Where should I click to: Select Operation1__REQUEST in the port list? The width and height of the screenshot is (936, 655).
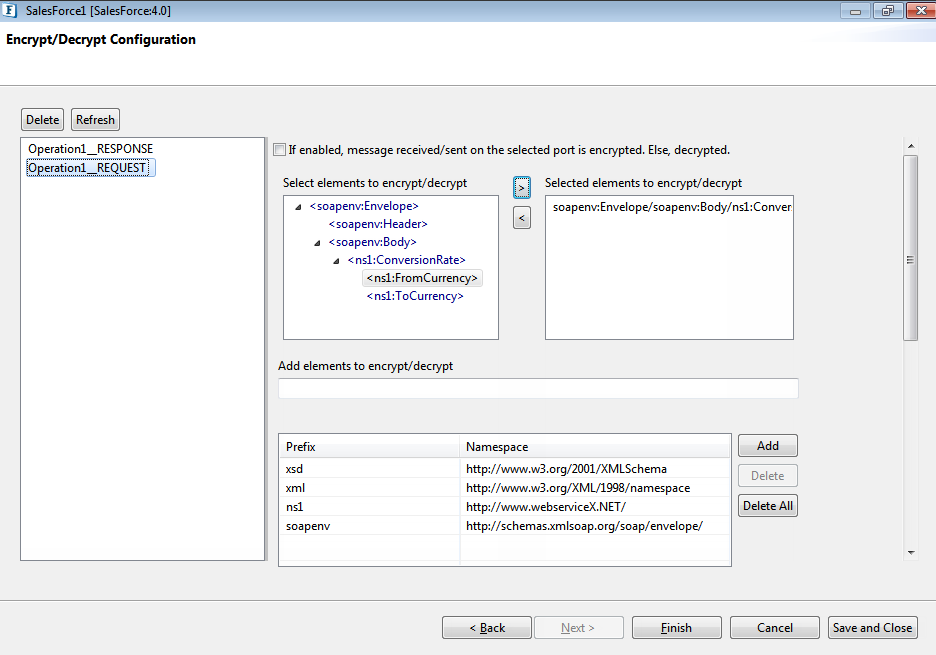tap(91, 168)
